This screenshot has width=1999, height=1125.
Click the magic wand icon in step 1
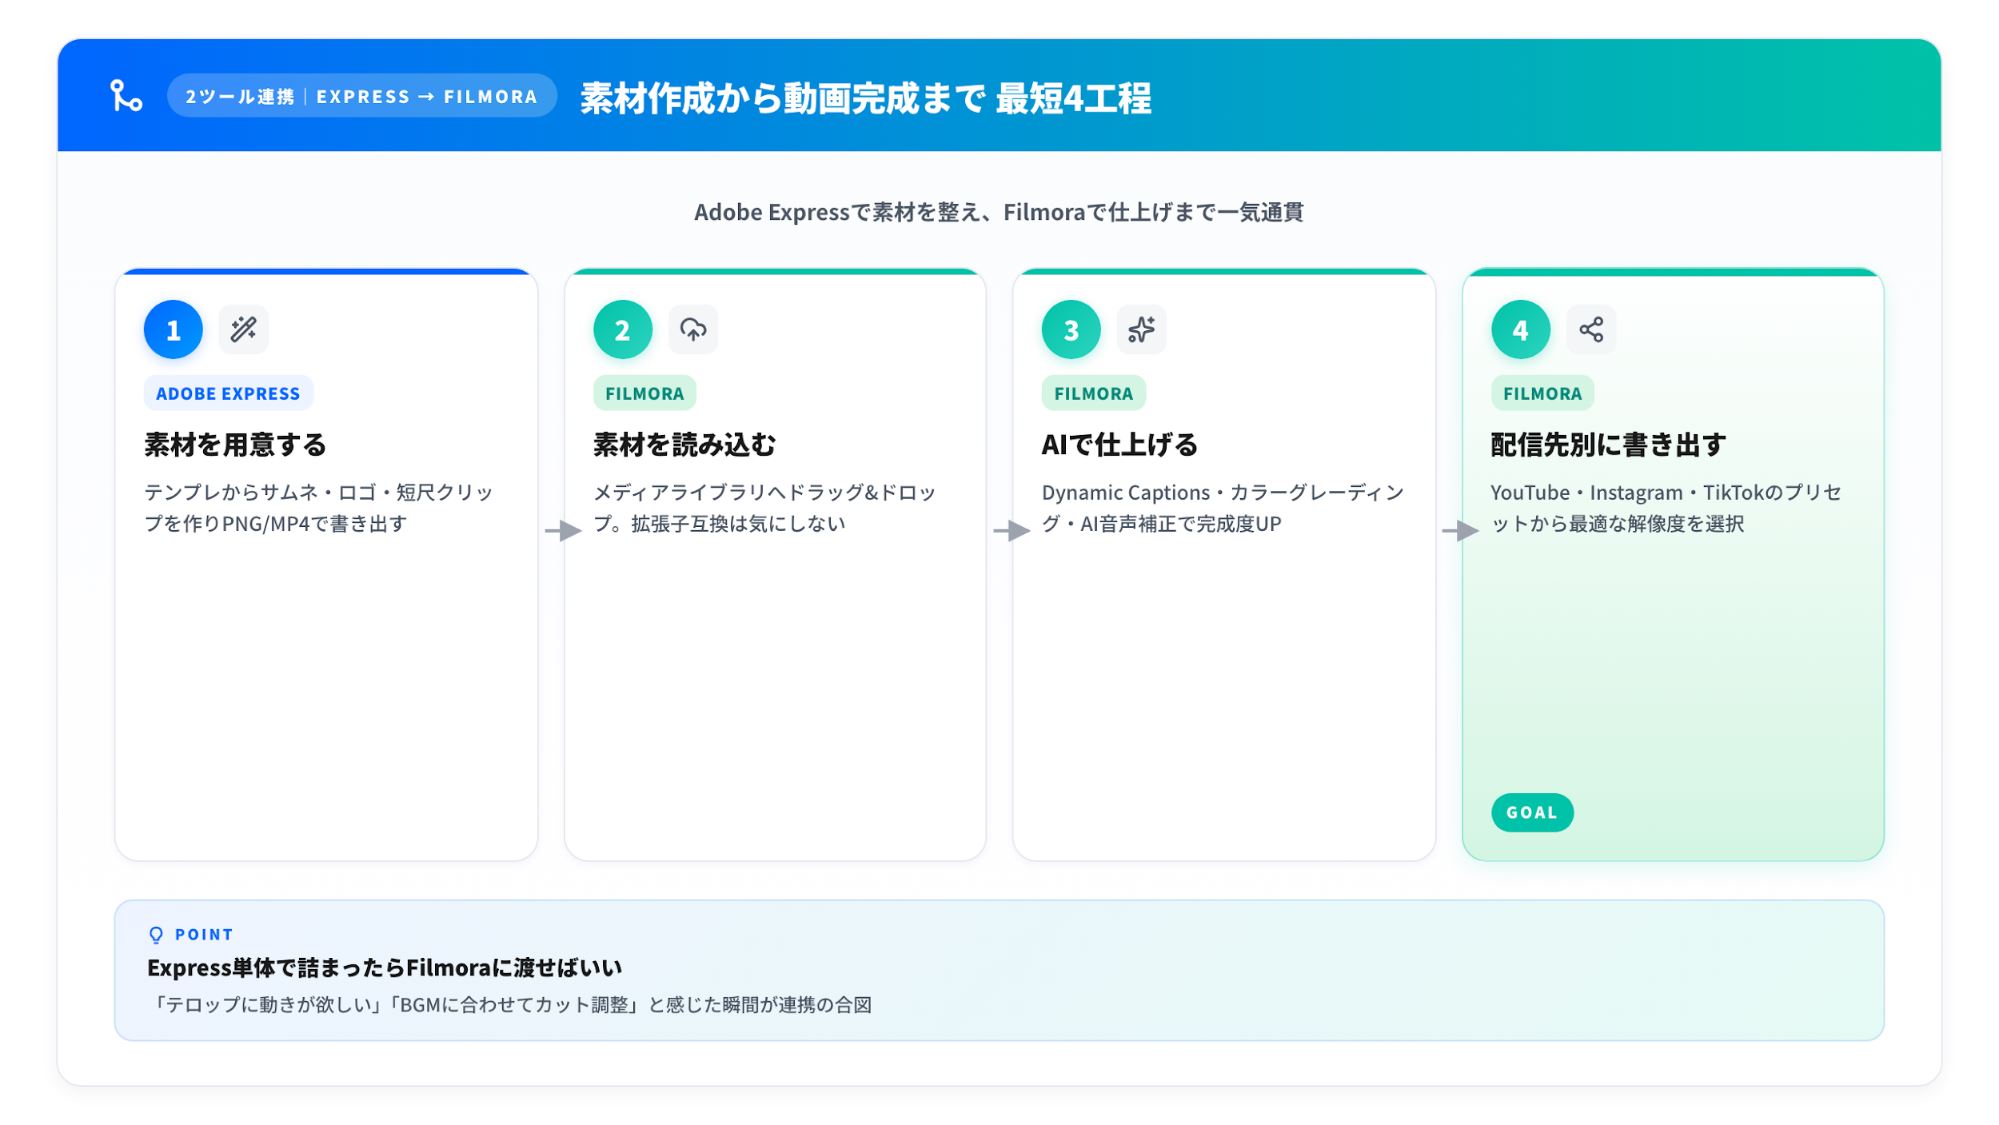tap(243, 329)
